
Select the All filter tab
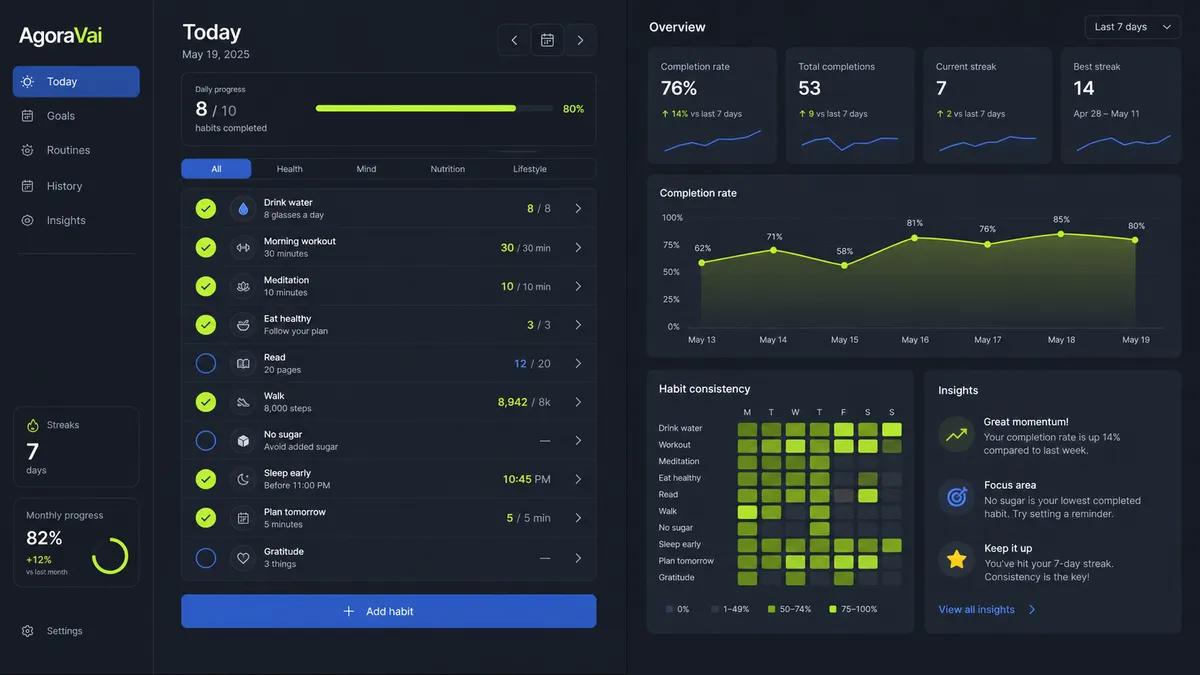click(216, 169)
